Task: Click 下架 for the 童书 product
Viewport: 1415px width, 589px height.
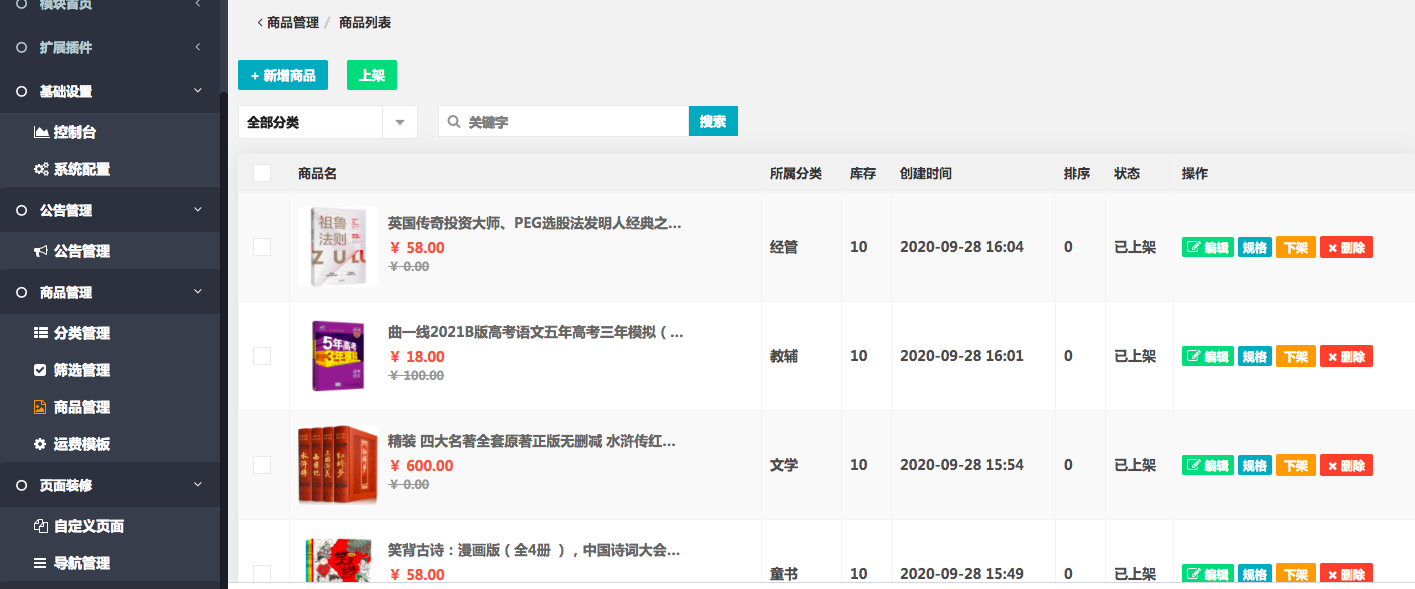Action: (1296, 574)
